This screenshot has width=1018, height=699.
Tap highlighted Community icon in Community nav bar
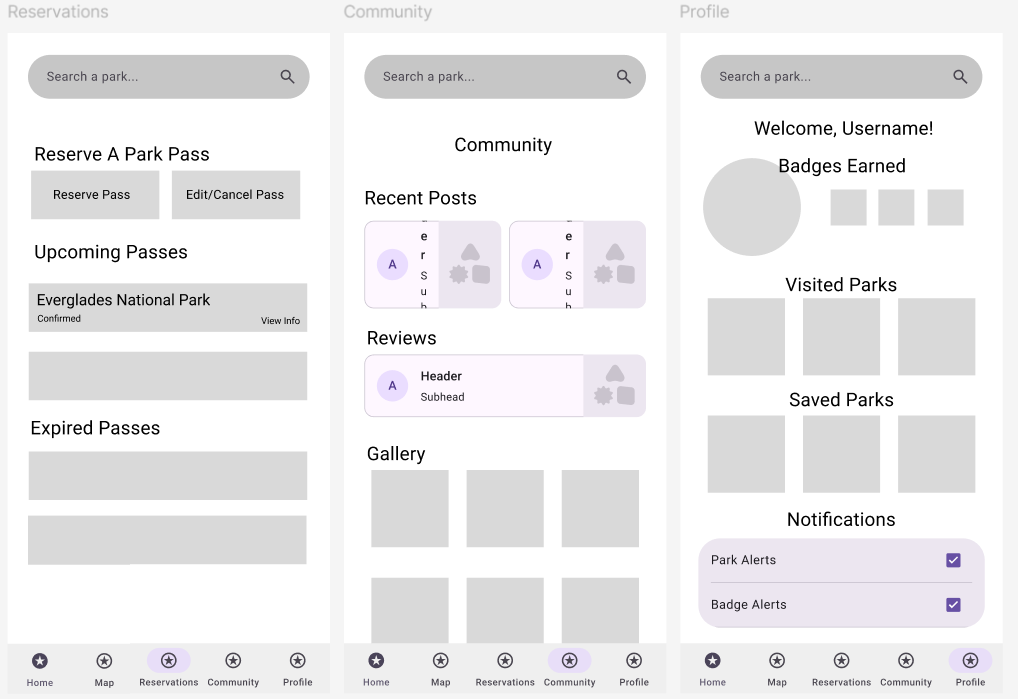coord(569,661)
